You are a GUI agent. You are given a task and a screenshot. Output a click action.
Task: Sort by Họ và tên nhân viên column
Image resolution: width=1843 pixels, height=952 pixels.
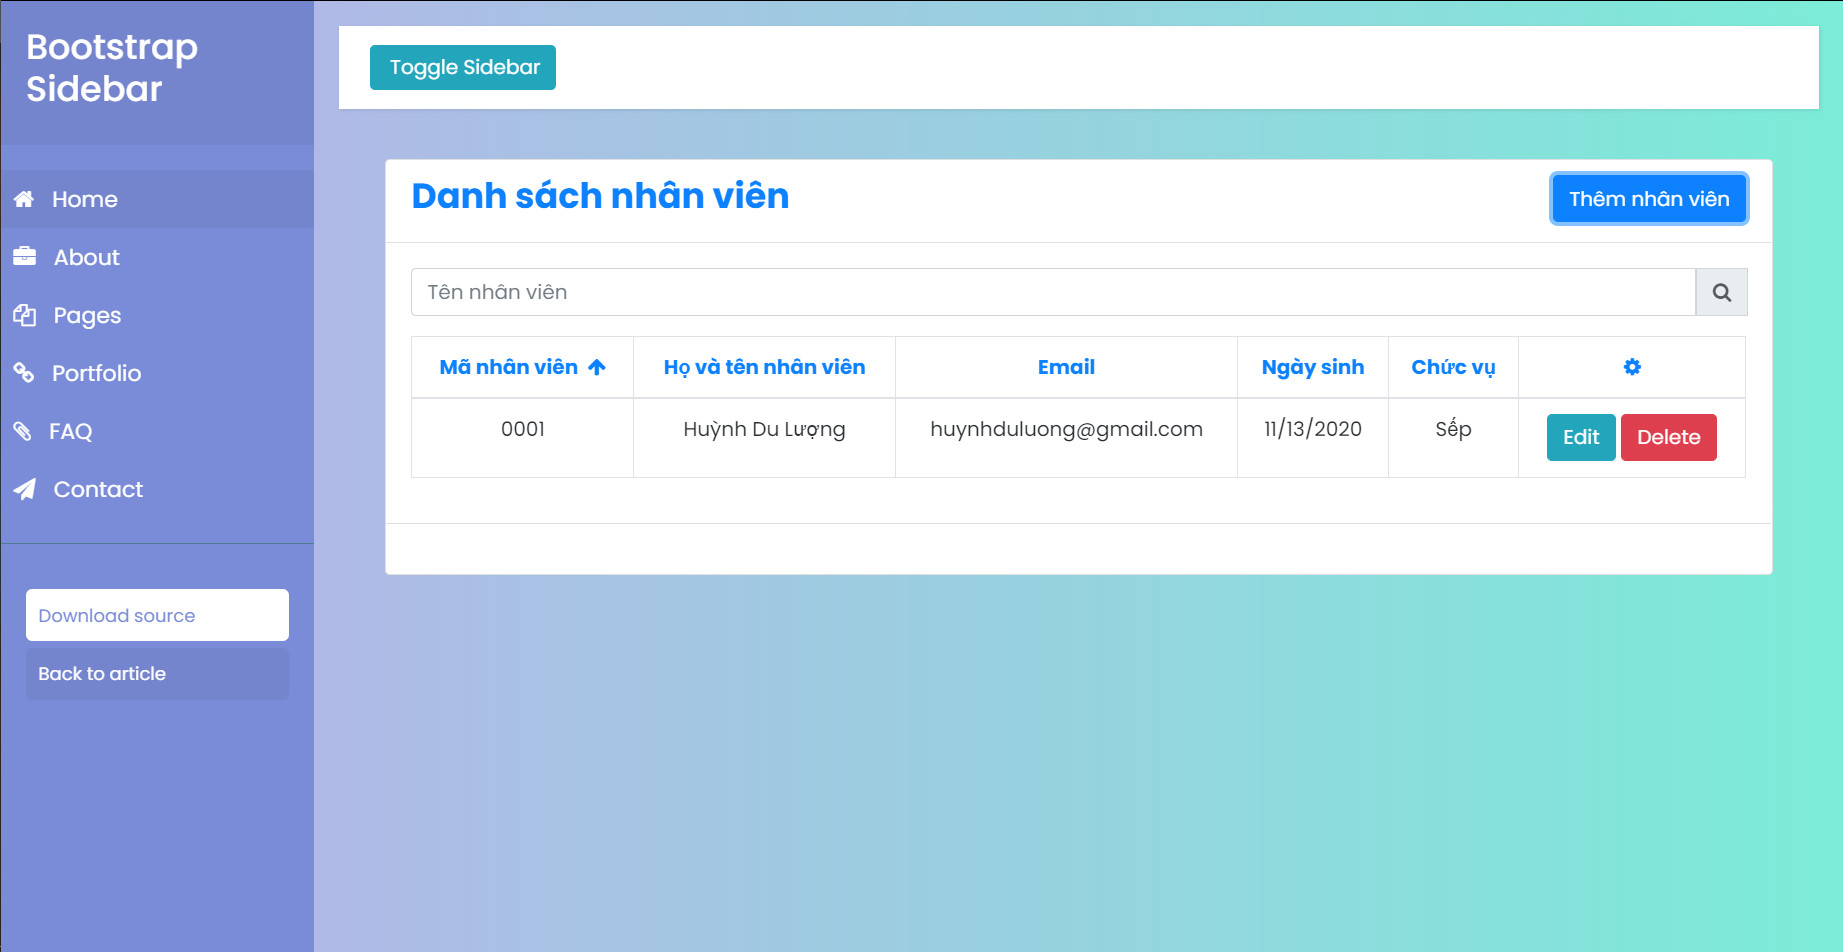764,367
